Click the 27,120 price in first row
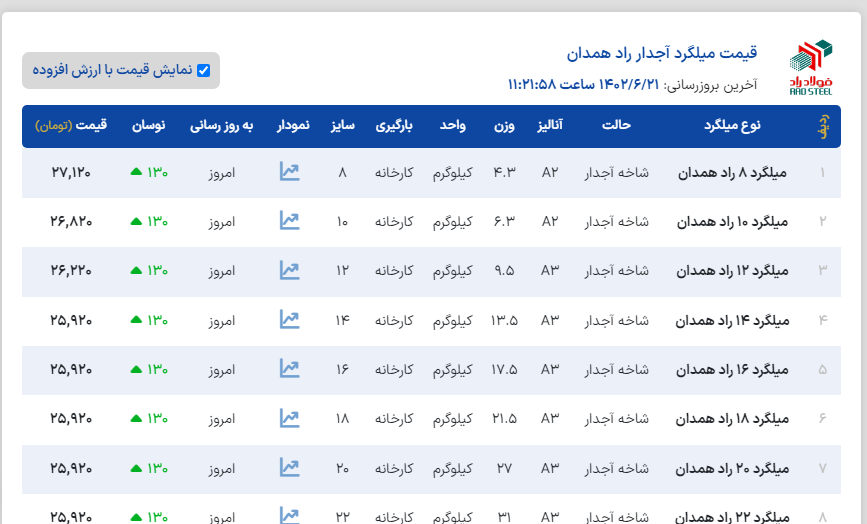Image resolution: width=867 pixels, height=524 pixels. [70, 173]
